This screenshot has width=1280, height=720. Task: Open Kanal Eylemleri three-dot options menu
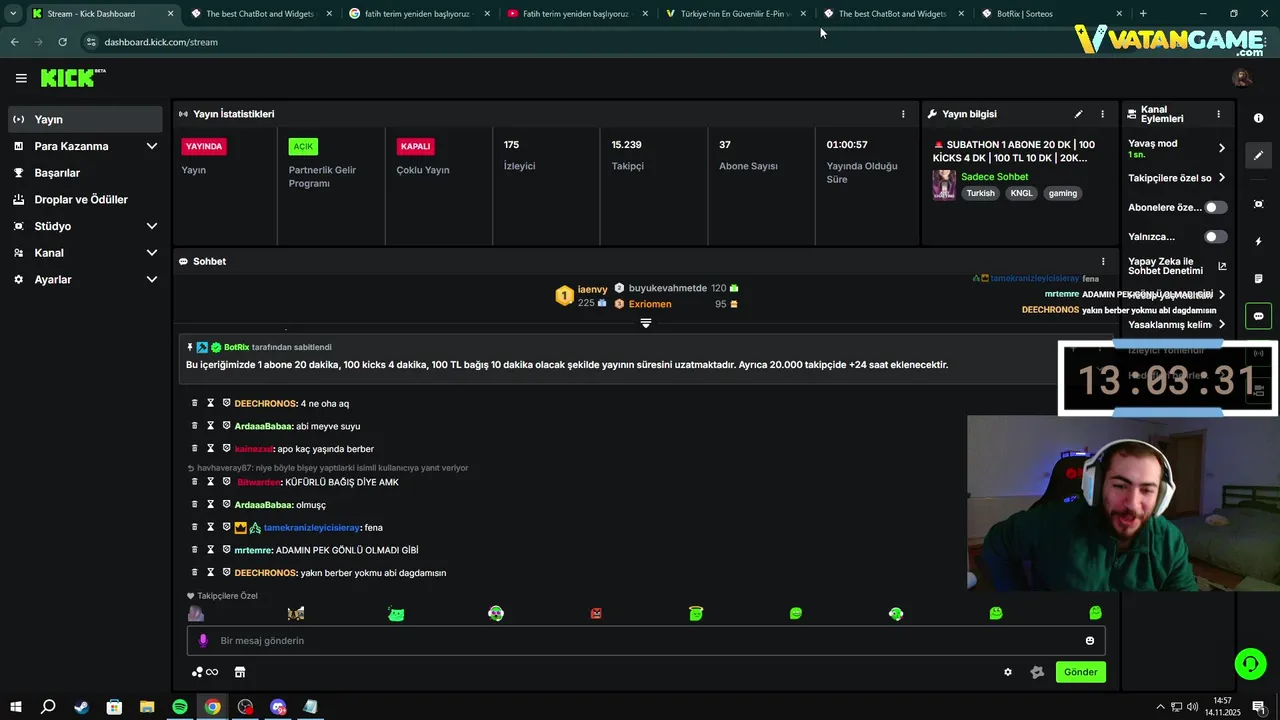1218,114
